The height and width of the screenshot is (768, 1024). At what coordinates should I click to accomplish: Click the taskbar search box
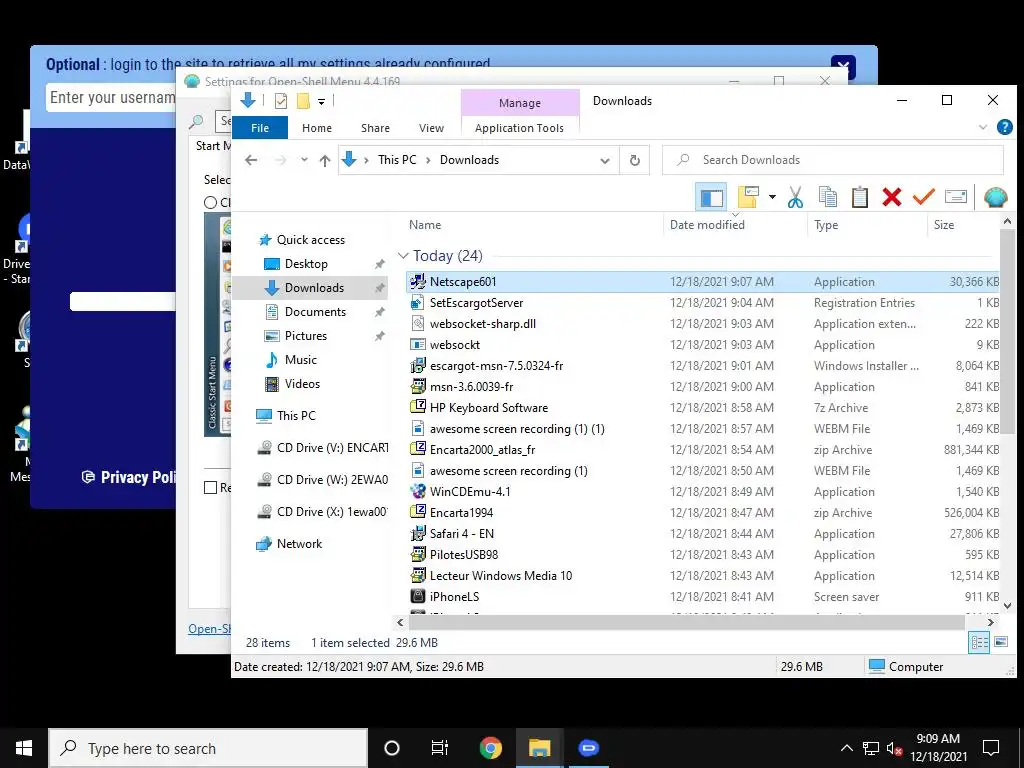click(x=208, y=748)
